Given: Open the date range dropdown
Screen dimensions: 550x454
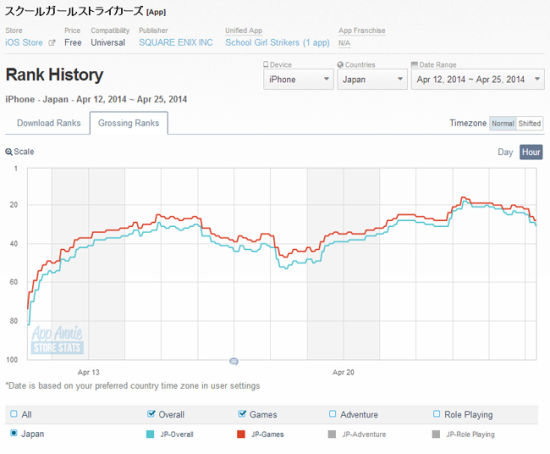Looking at the screenshot, I should click(478, 79).
